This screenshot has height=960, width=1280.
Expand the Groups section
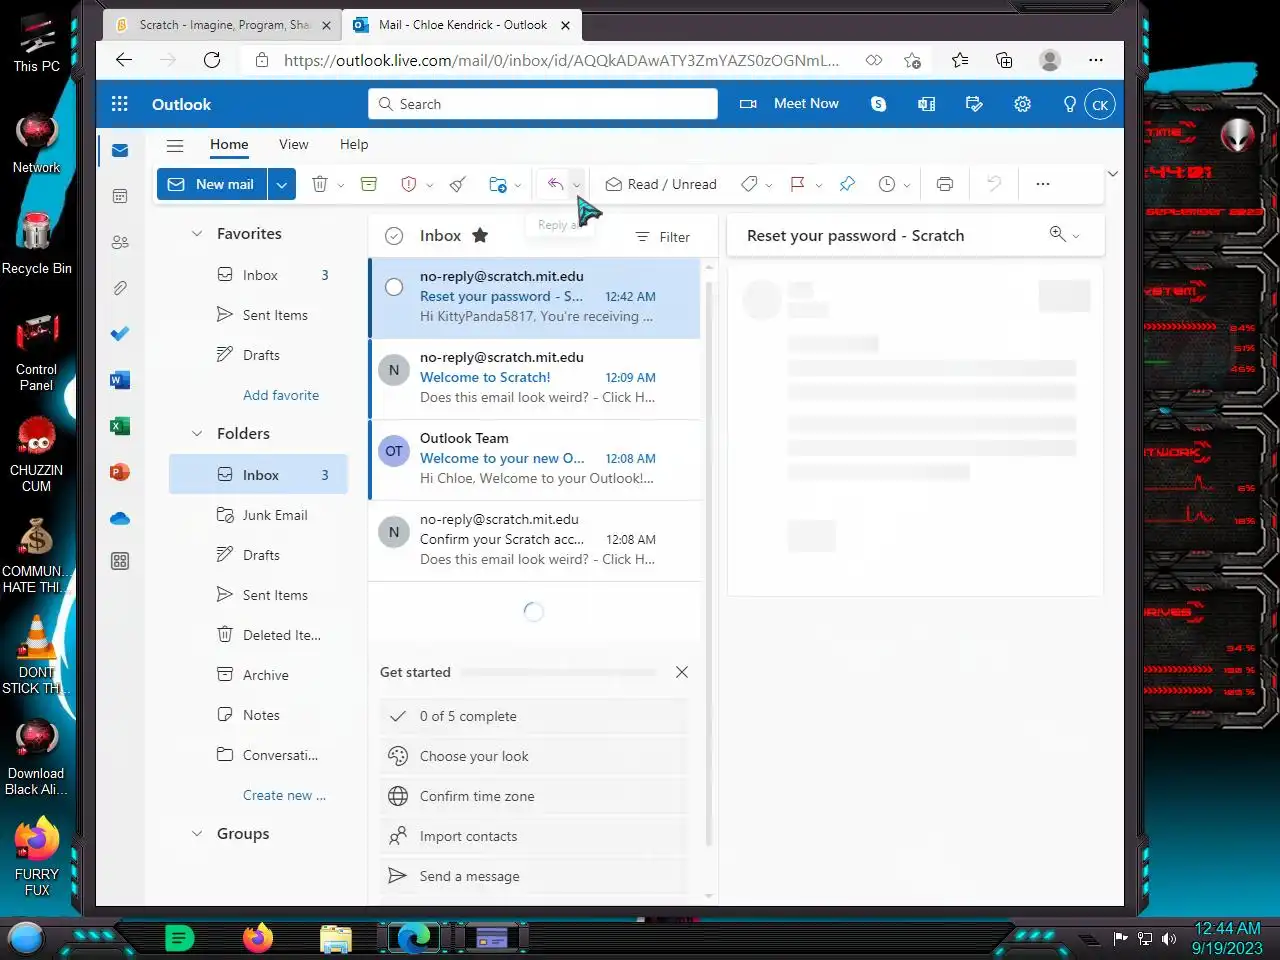pos(197,834)
